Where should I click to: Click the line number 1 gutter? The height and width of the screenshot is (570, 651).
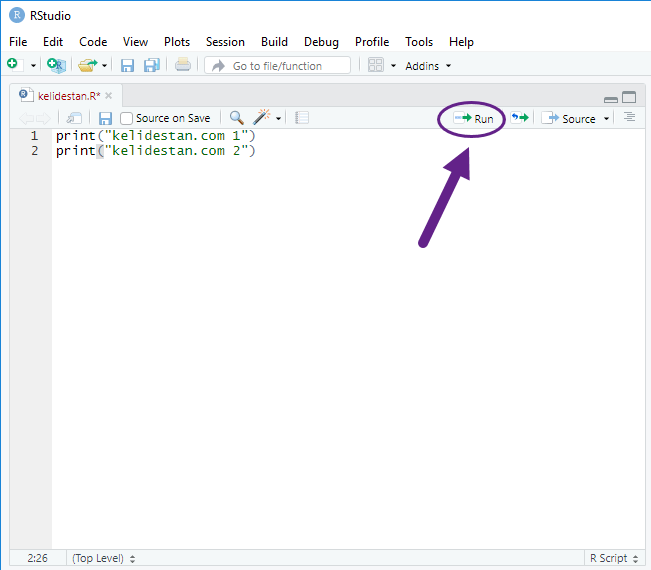(34, 136)
